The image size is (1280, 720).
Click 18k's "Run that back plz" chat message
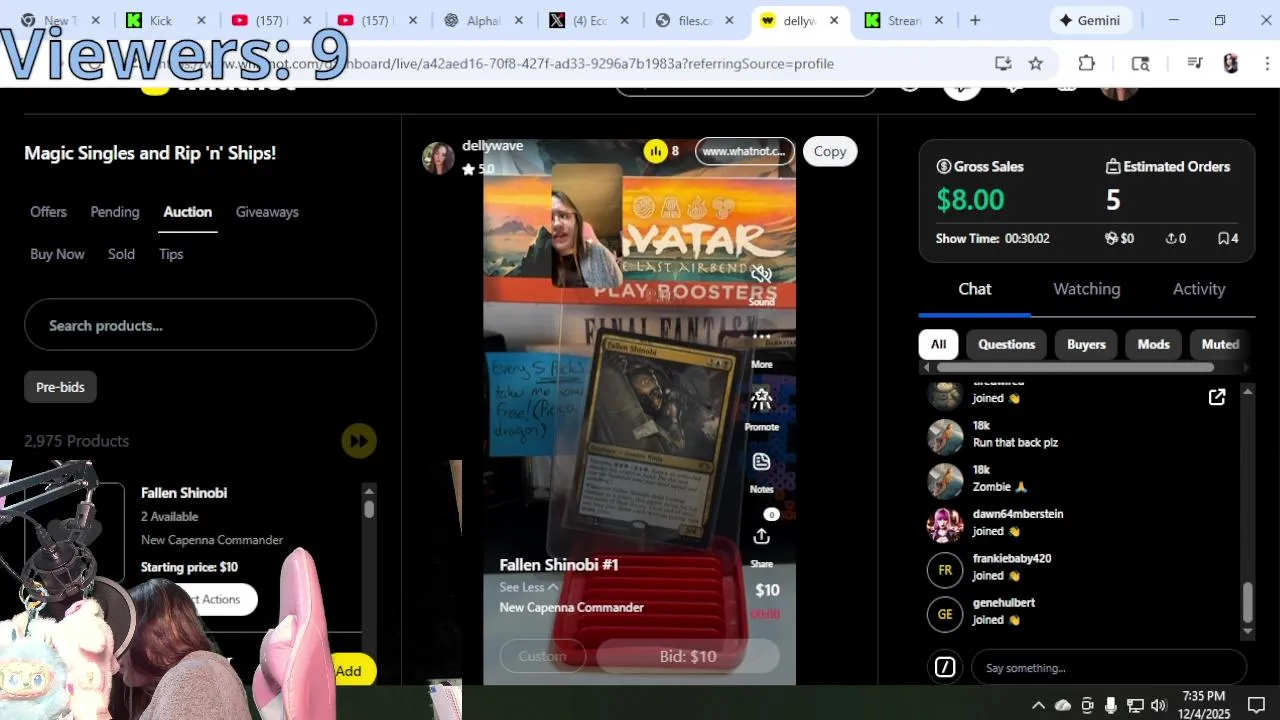pyautogui.click(x=1015, y=442)
